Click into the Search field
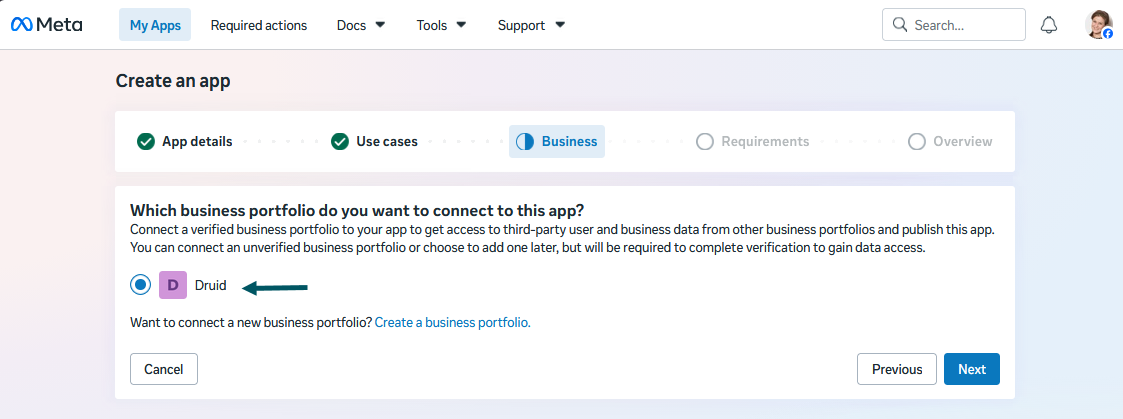The height and width of the screenshot is (419, 1123). (x=954, y=25)
